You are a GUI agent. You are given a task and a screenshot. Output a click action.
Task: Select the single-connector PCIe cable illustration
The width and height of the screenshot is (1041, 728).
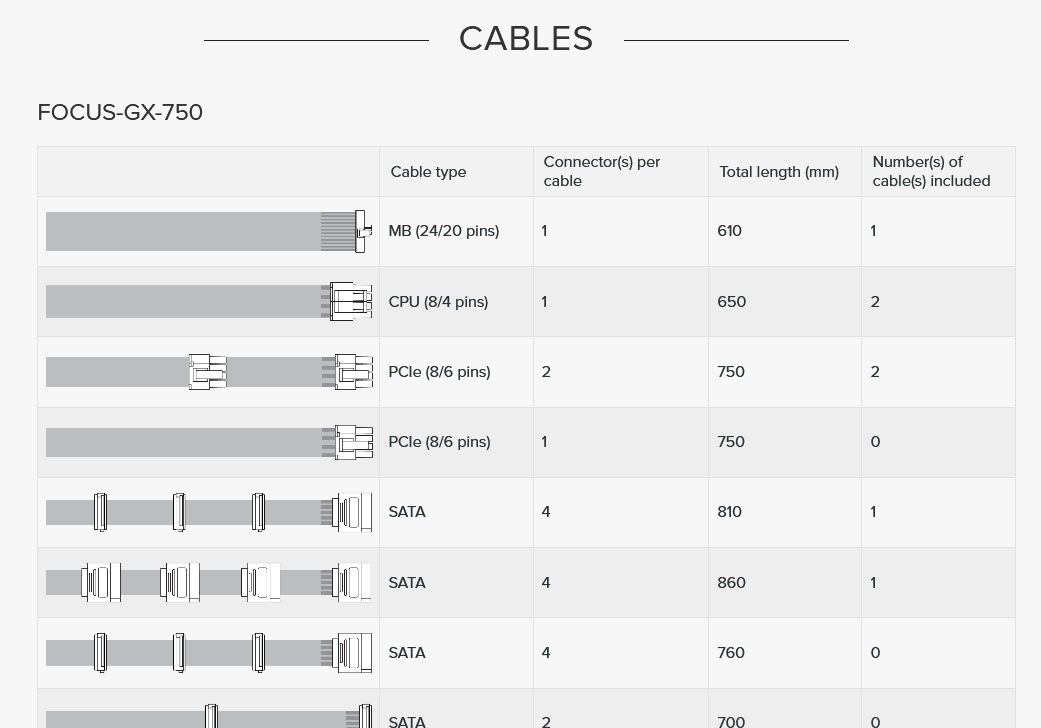[208, 442]
